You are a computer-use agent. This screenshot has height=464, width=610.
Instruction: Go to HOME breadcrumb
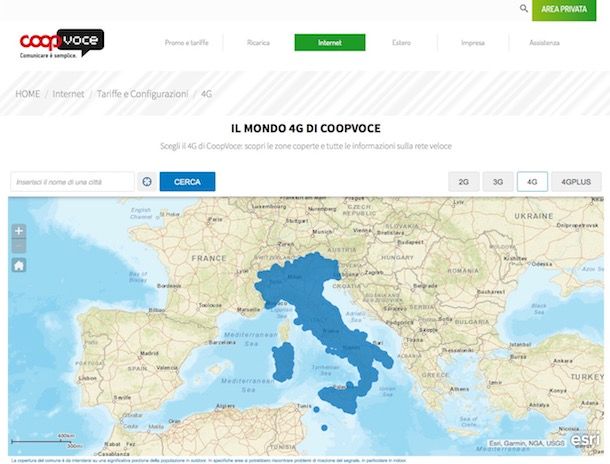point(28,94)
